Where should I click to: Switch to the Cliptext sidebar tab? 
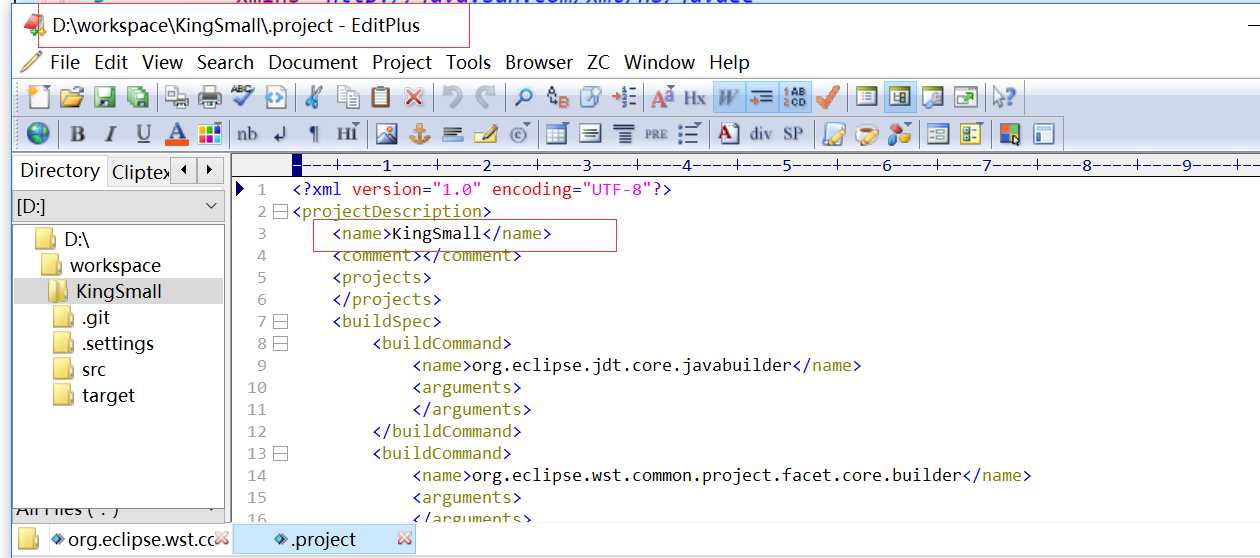(139, 172)
